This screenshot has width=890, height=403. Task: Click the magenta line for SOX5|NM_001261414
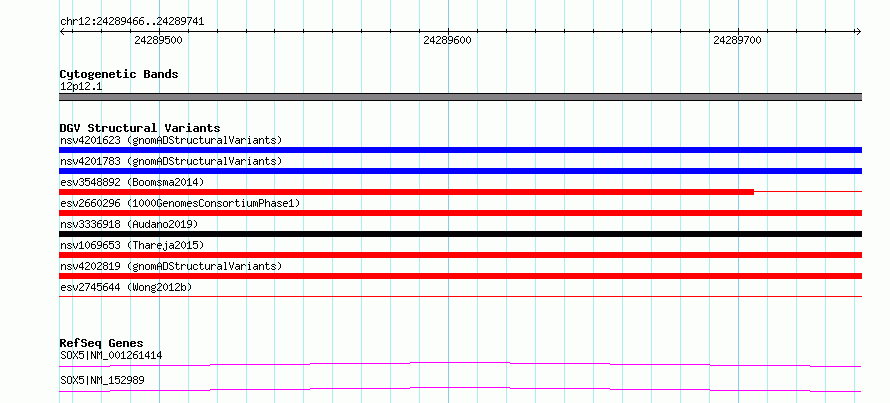[460, 363]
